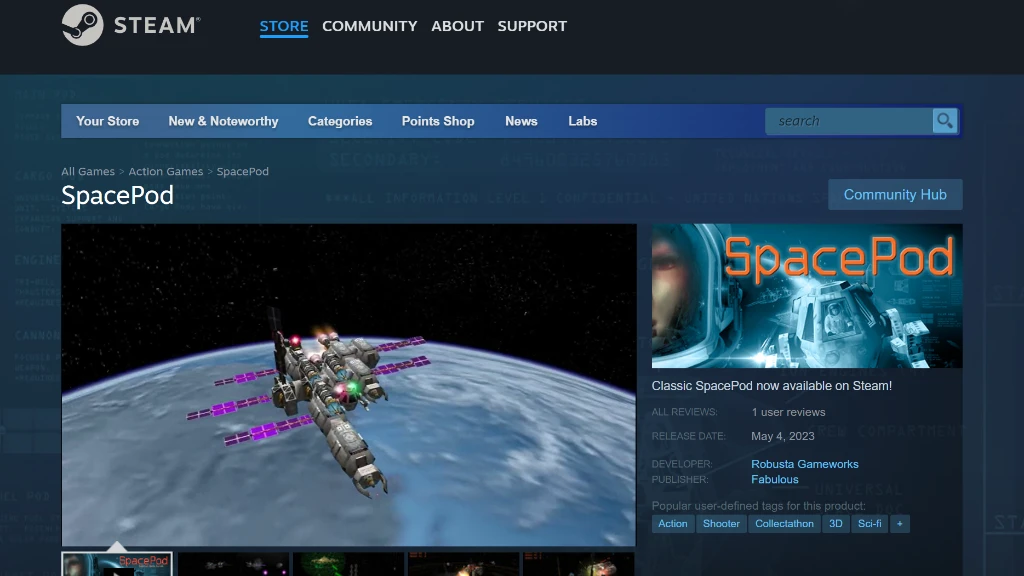Go to All Games breadcrumb
1024x576 pixels.
[87, 171]
